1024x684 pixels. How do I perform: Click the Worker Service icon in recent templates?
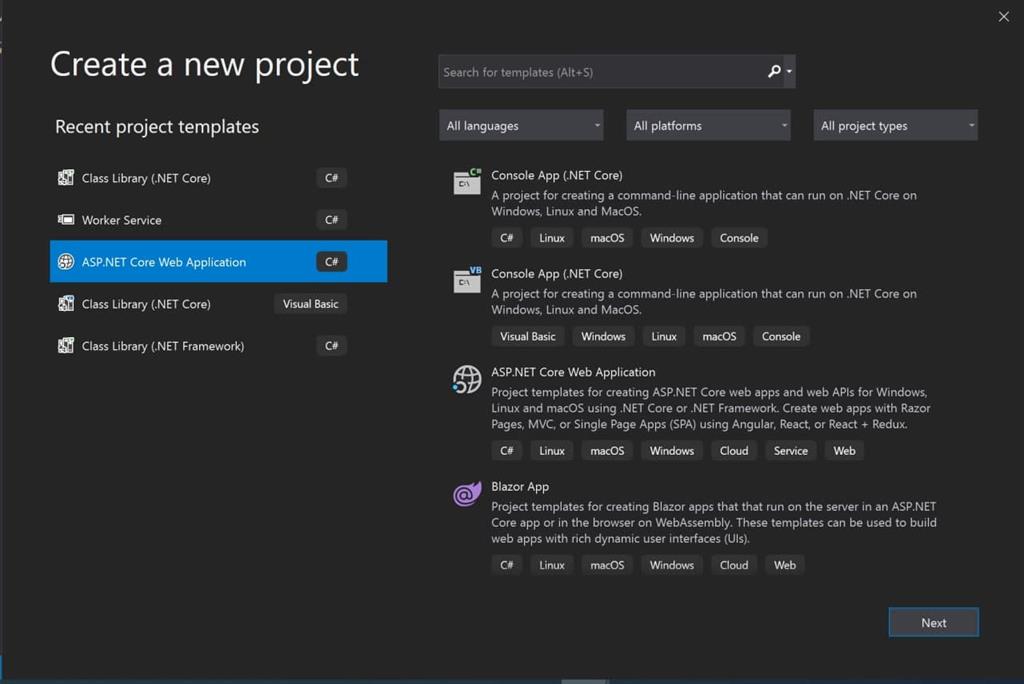66,220
